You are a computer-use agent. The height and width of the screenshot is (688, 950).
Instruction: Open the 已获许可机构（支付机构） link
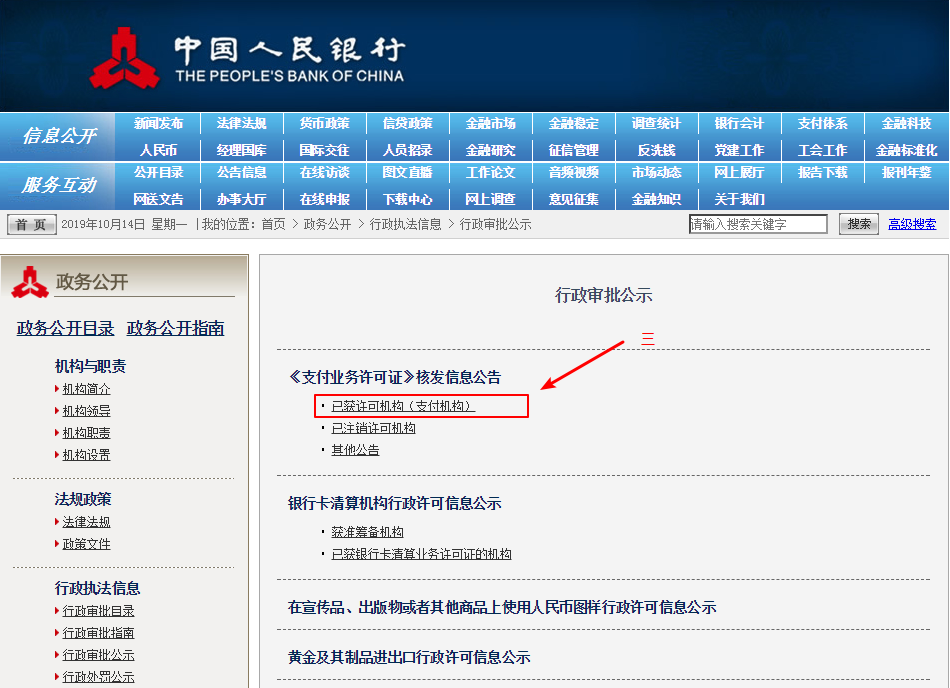(402, 406)
